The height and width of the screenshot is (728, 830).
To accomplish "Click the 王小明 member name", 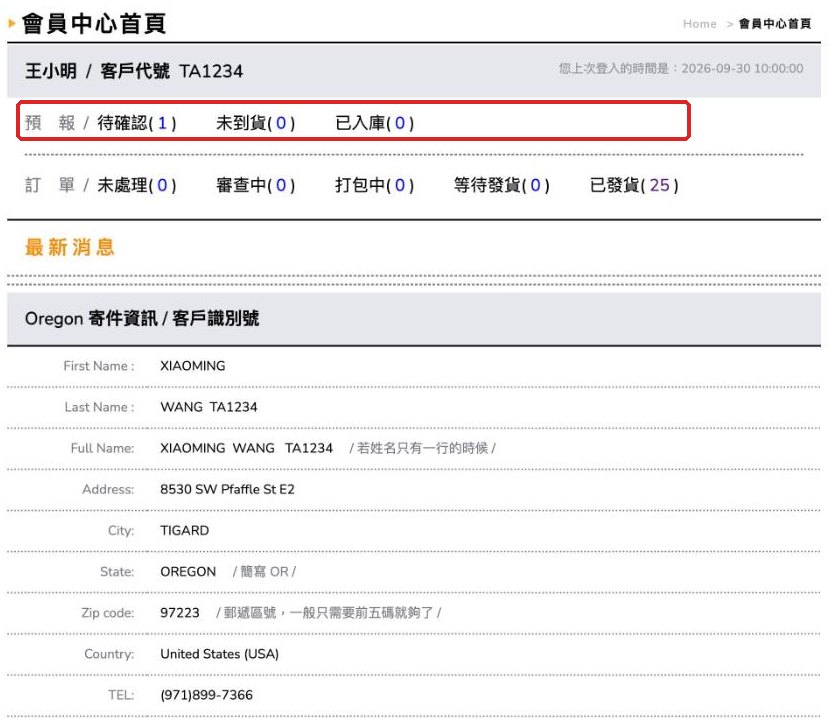I will coord(51,71).
